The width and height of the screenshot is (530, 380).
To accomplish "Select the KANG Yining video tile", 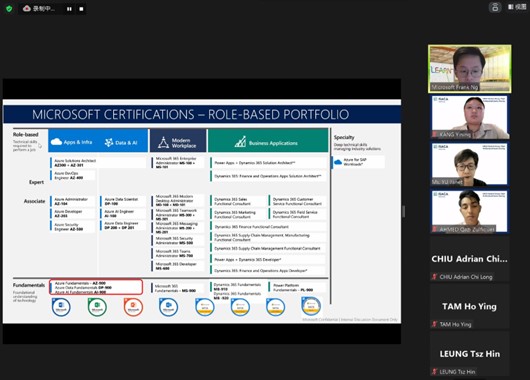I will click(469, 117).
